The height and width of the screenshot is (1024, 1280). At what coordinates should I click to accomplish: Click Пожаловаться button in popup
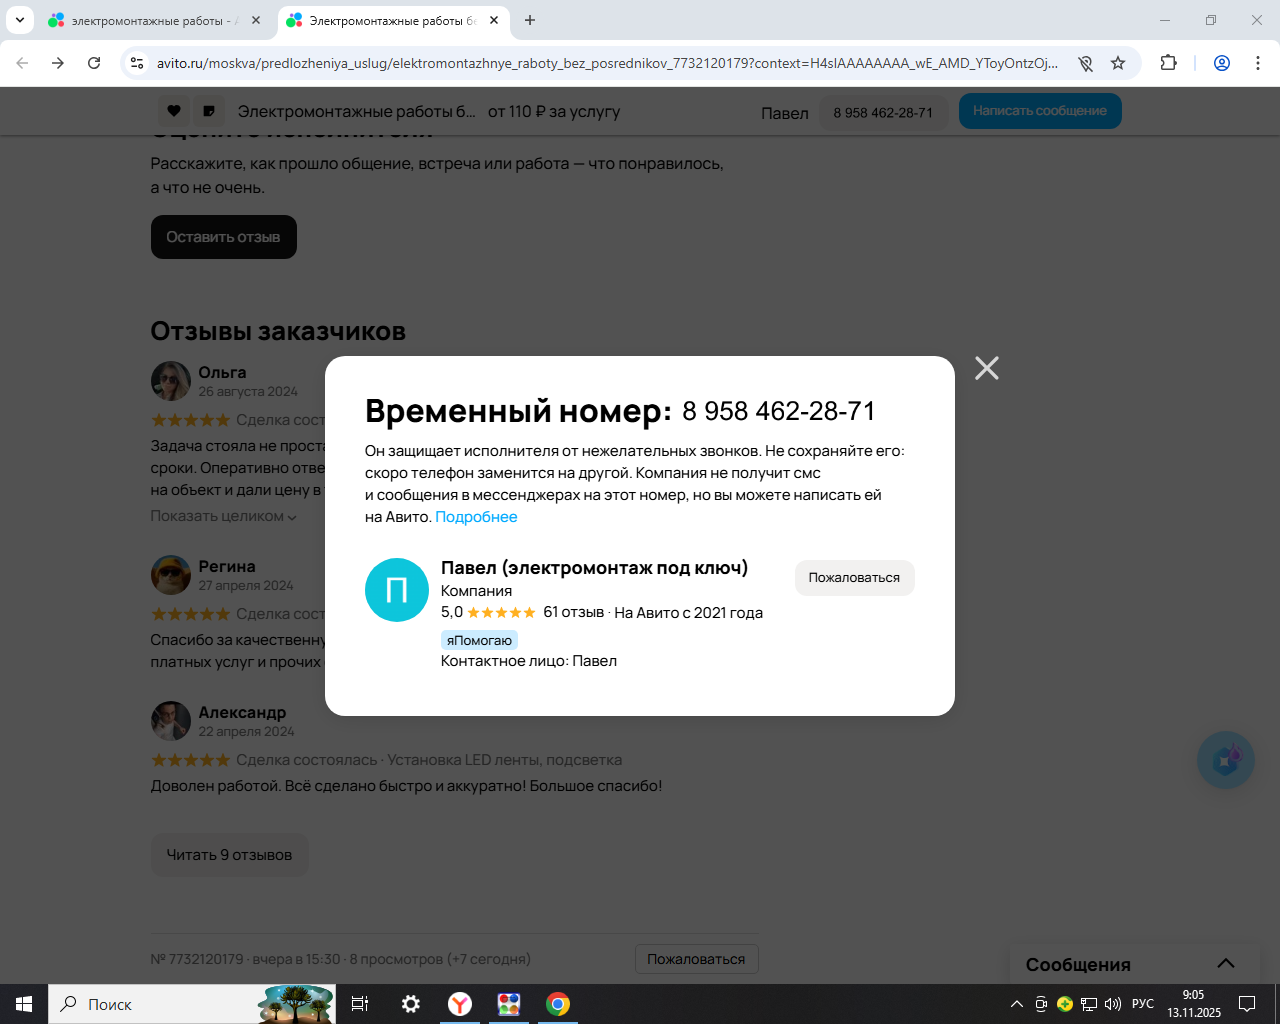[x=854, y=578]
